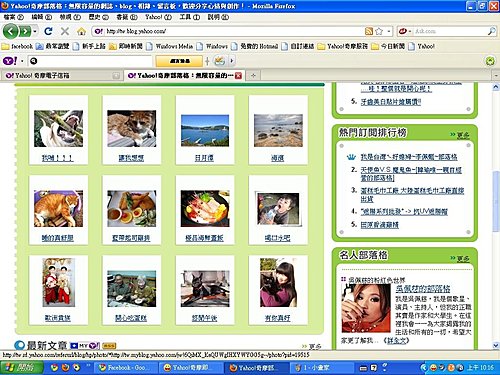Reload the page with refresh icon
500x375 pixels.
(48, 31)
